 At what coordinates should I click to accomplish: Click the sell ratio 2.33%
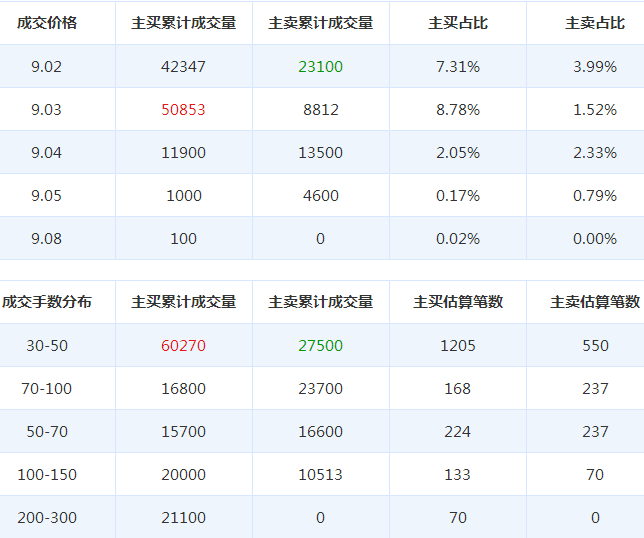(x=595, y=153)
